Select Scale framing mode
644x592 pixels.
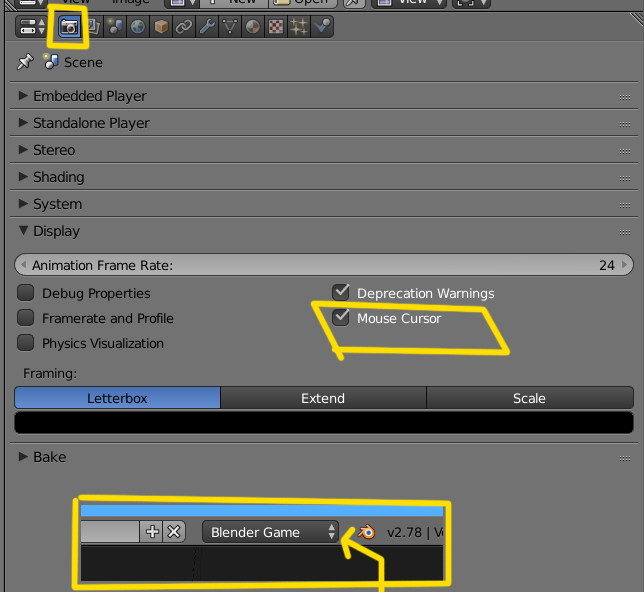(x=530, y=398)
